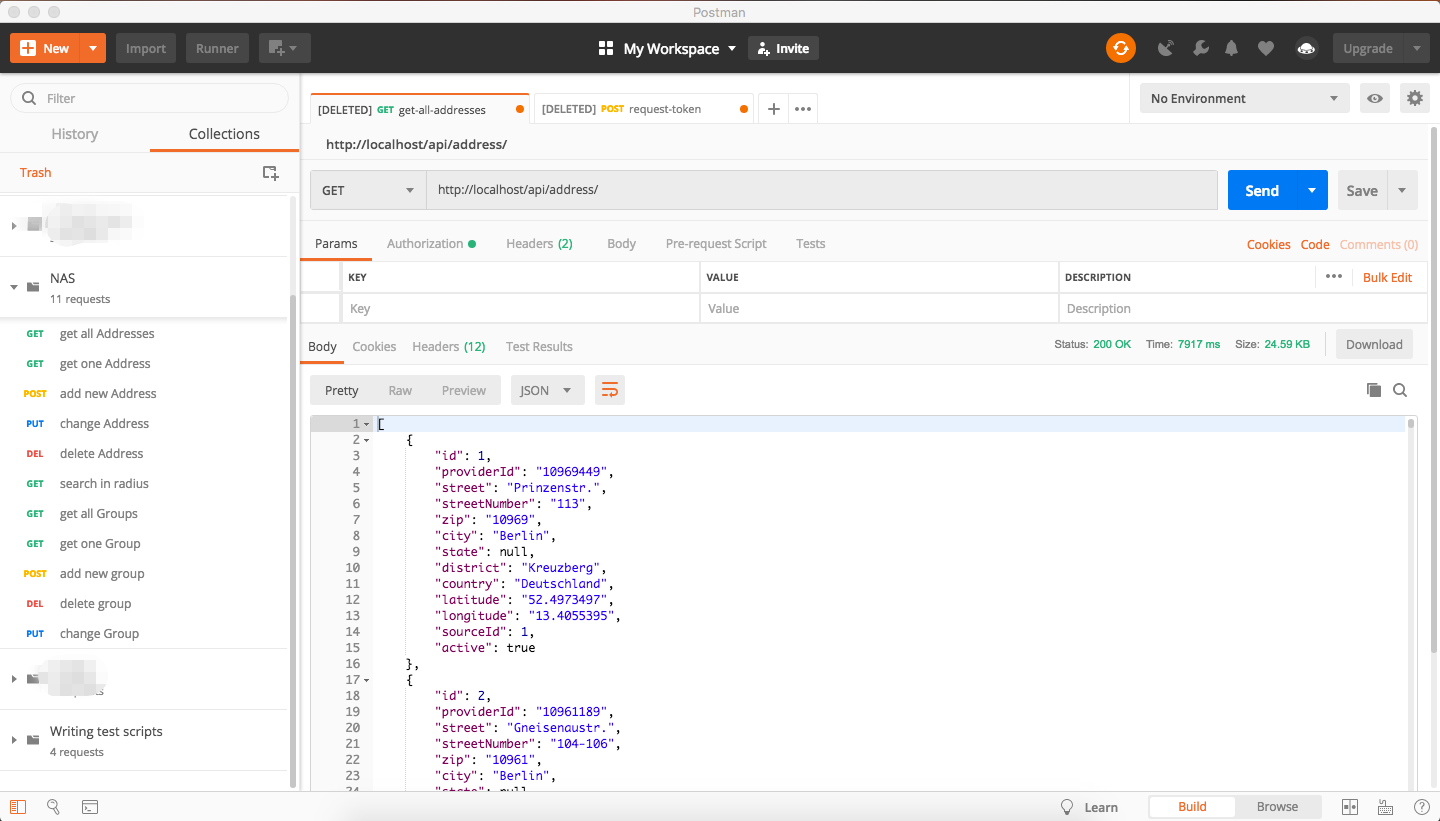Open the satellite capture requests icon
Screen dimensions: 1440x821
pos(1166,48)
